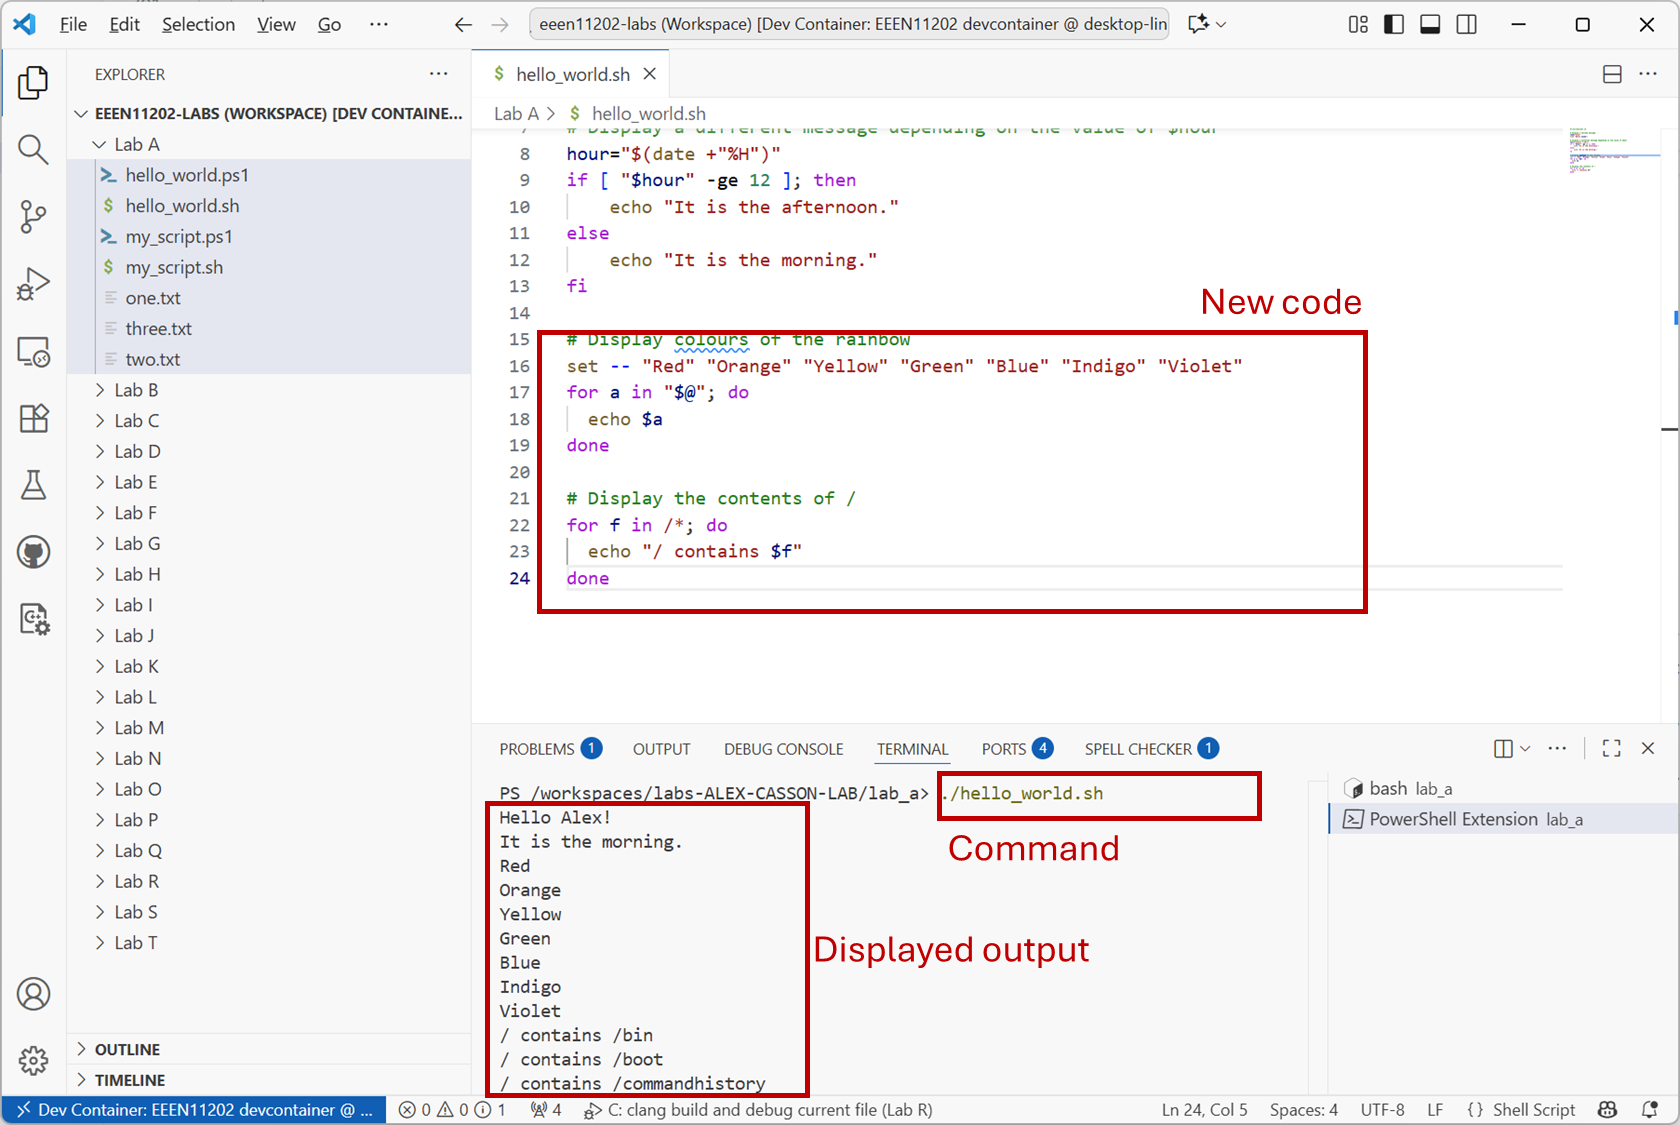Switch to the PROBLEMS tab

pyautogui.click(x=537, y=749)
